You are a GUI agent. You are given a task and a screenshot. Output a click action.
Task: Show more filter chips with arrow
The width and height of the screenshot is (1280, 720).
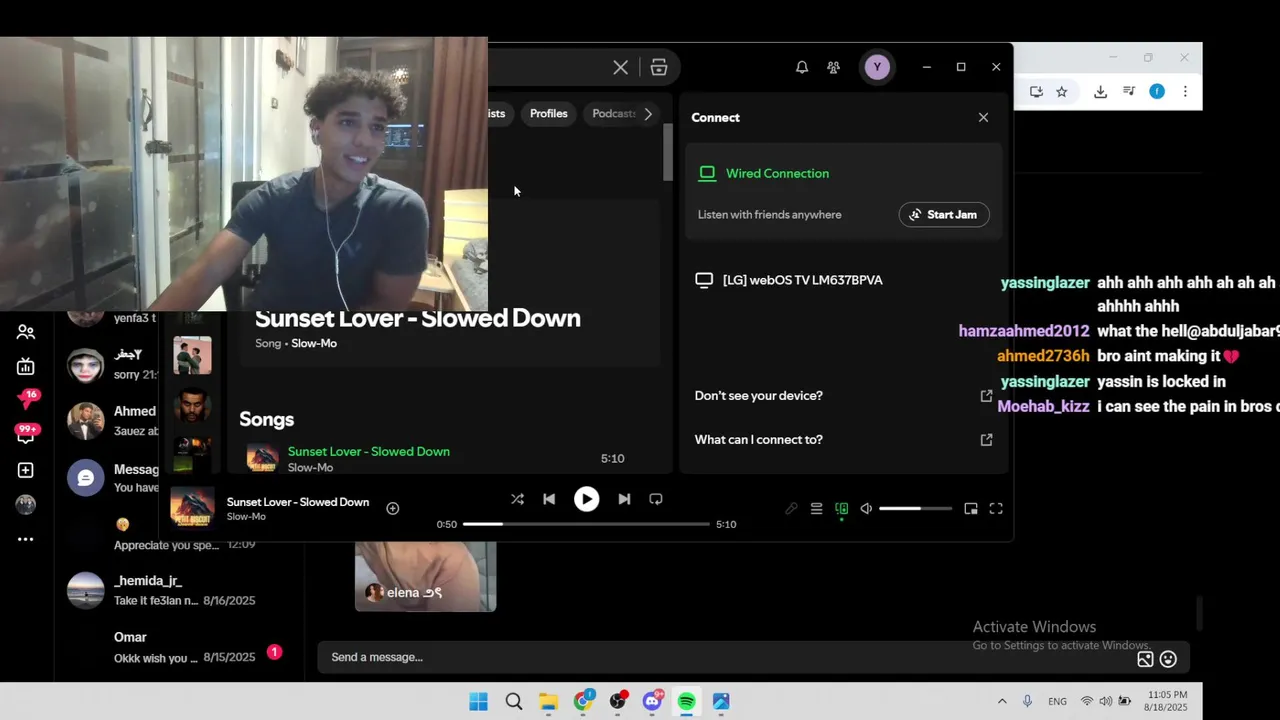click(x=648, y=114)
